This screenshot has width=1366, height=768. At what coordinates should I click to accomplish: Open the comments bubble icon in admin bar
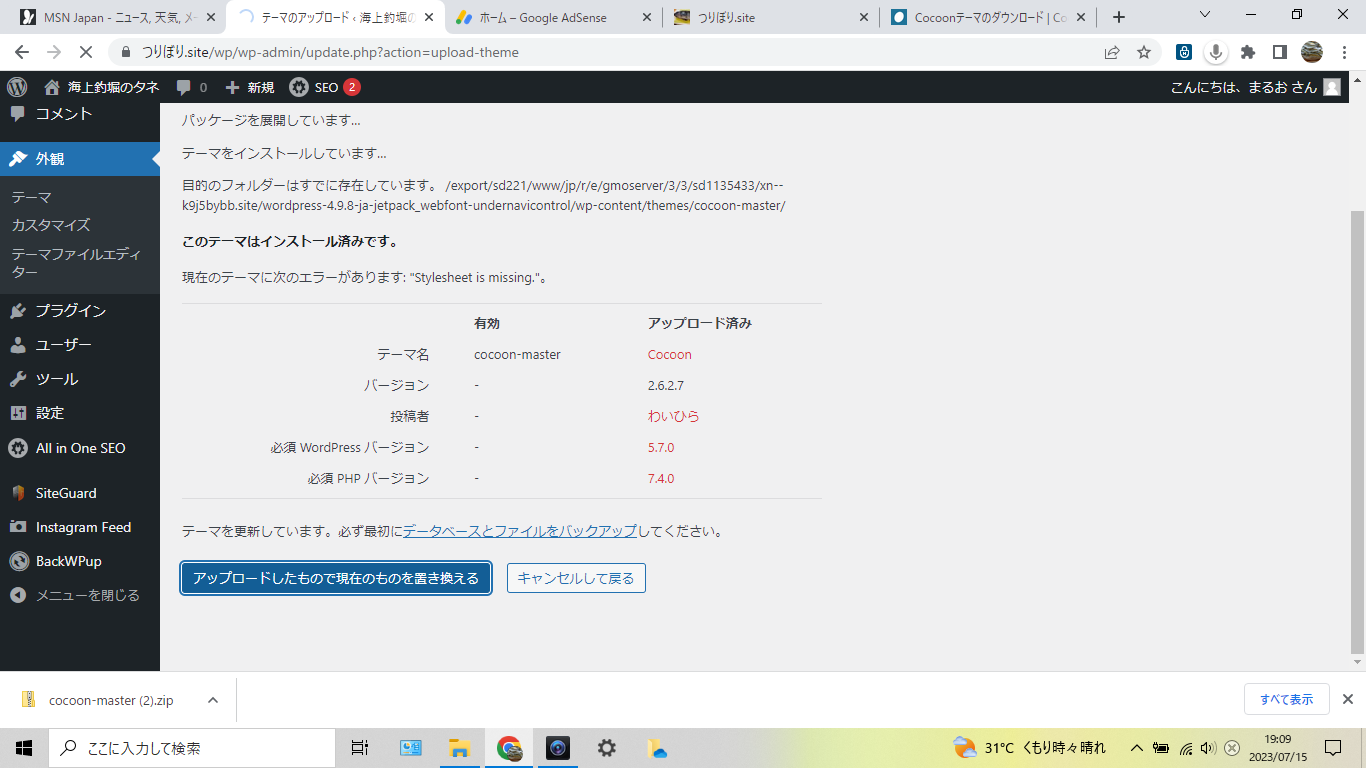click(184, 87)
